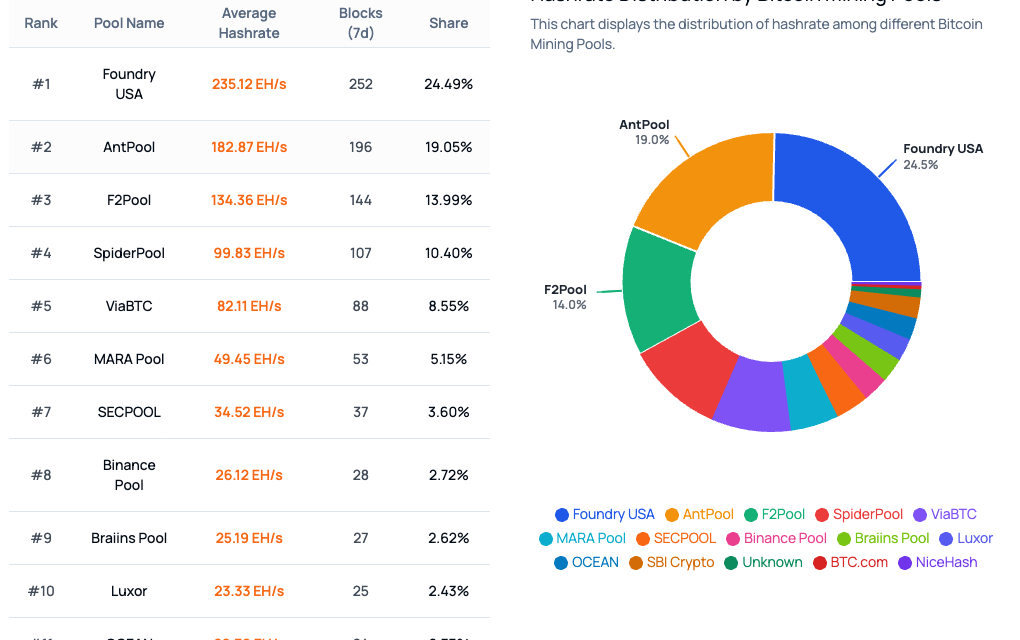Viewport: 1020px width, 640px height.
Task: Toggle SpiderPool legend entry
Action: pos(859,514)
